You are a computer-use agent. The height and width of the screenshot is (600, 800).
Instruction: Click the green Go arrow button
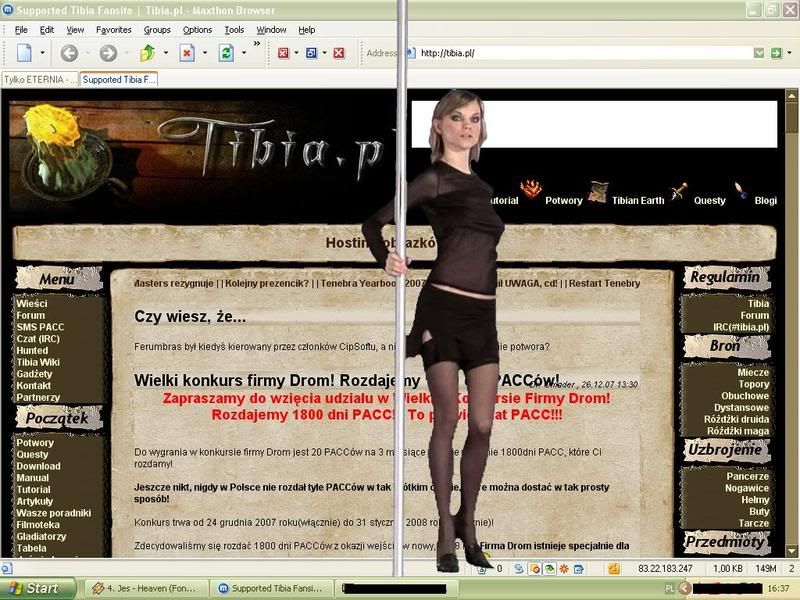point(776,53)
